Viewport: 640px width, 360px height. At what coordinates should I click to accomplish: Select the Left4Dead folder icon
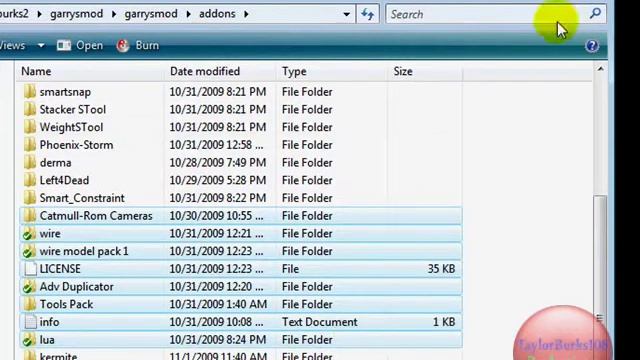pyautogui.click(x=29, y=180)
